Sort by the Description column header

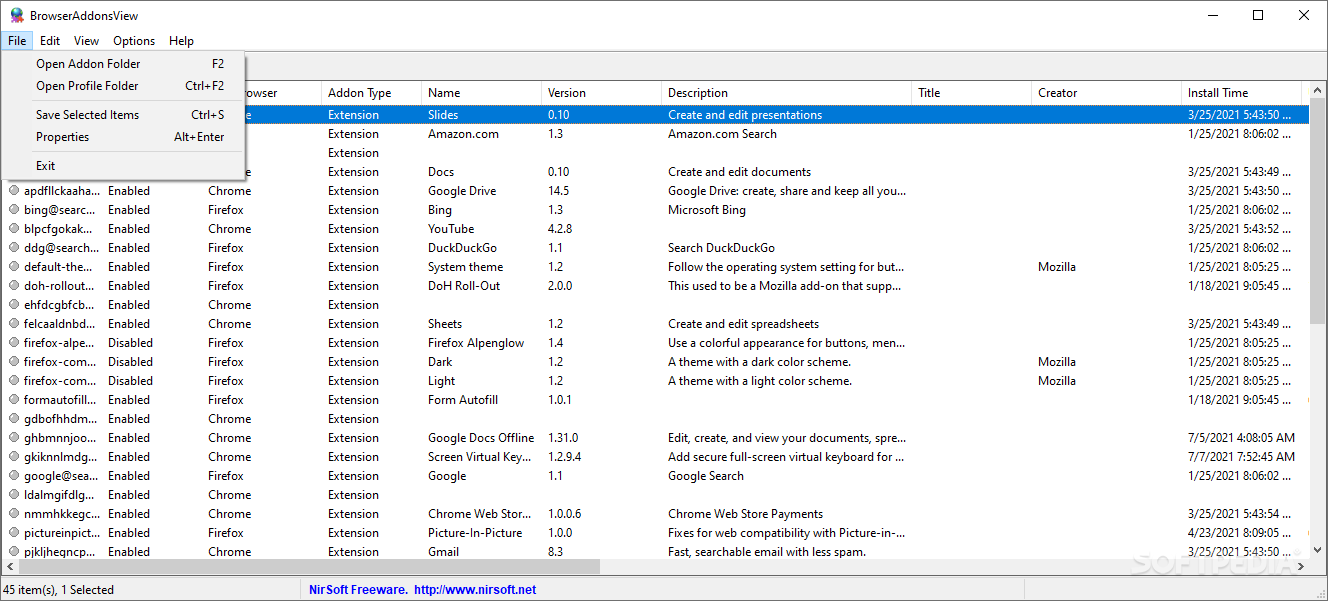(786, 93)
